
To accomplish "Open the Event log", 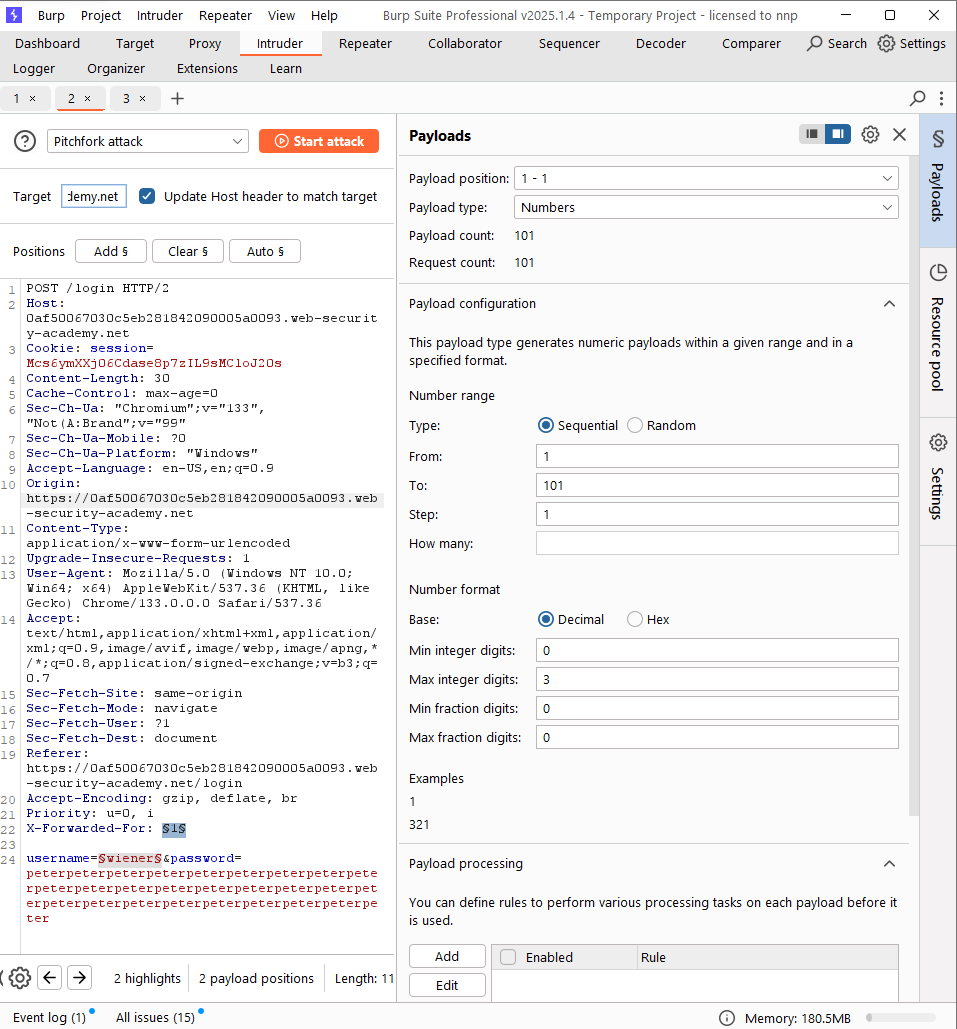I will 49,1017.
